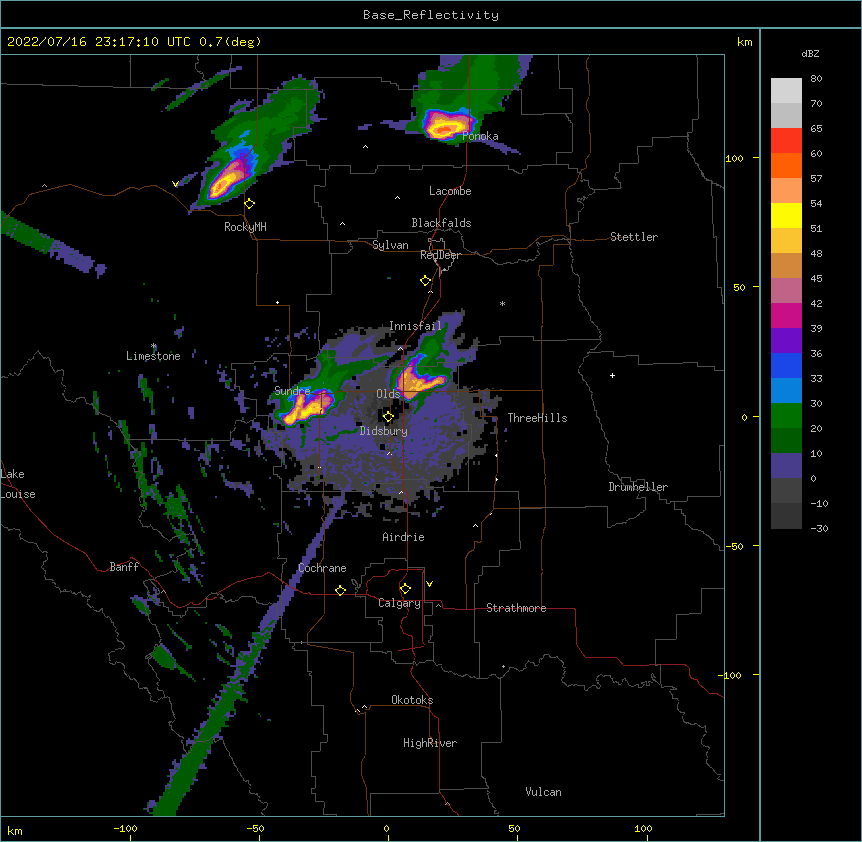862x842 pixels.
Task: Click the Lake Louise label
Action: 18,484
